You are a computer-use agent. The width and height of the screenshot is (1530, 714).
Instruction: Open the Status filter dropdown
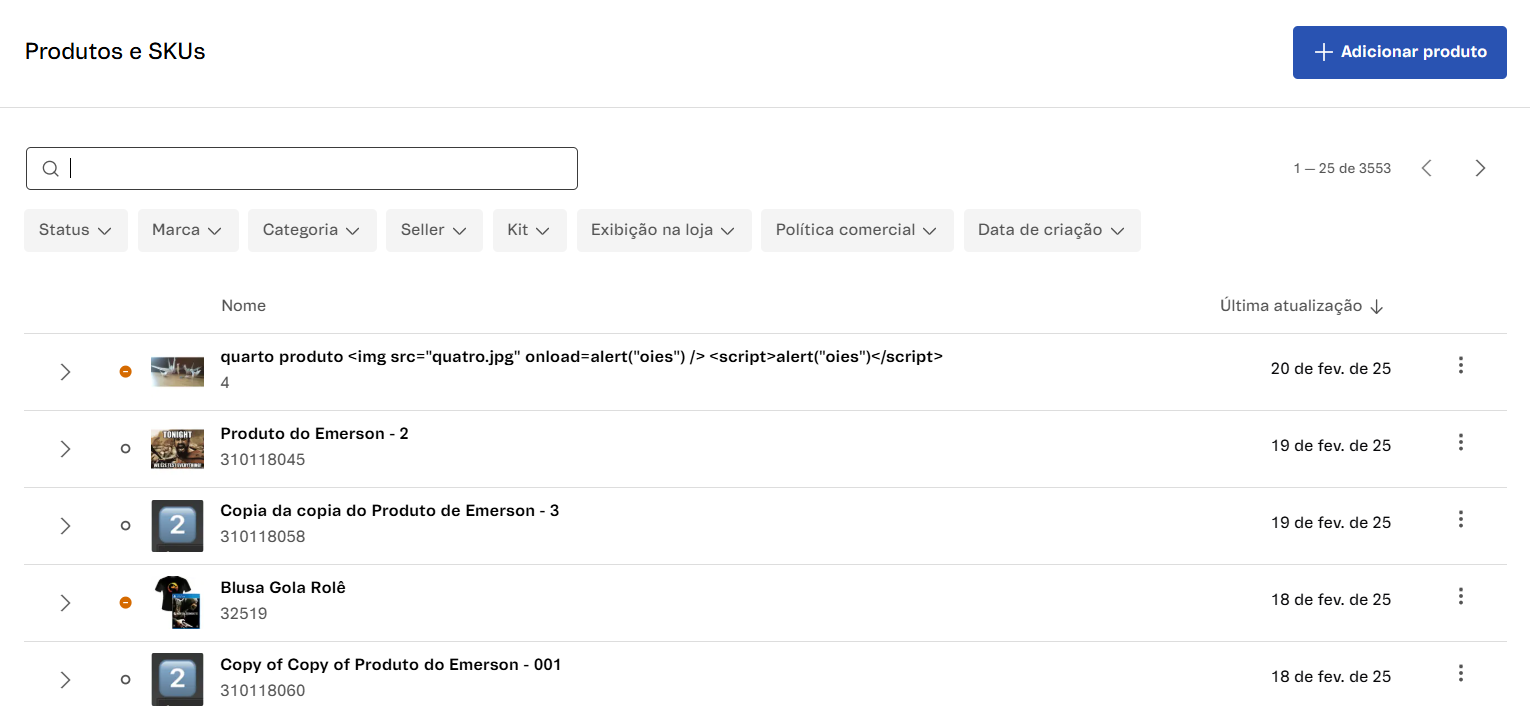(x=75, y=229)
